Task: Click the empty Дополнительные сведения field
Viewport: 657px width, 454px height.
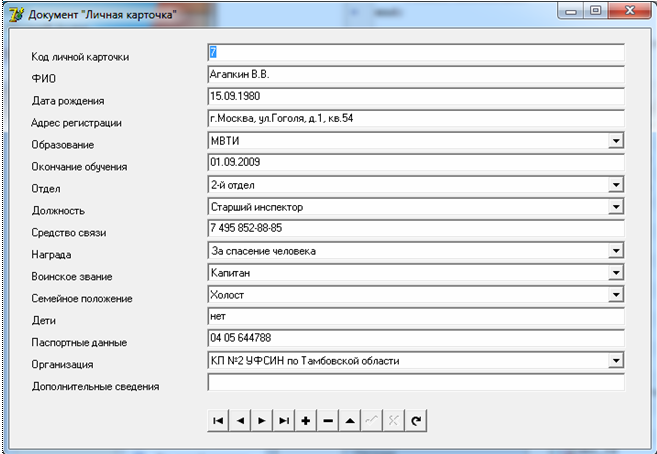Action: point(414,383)
